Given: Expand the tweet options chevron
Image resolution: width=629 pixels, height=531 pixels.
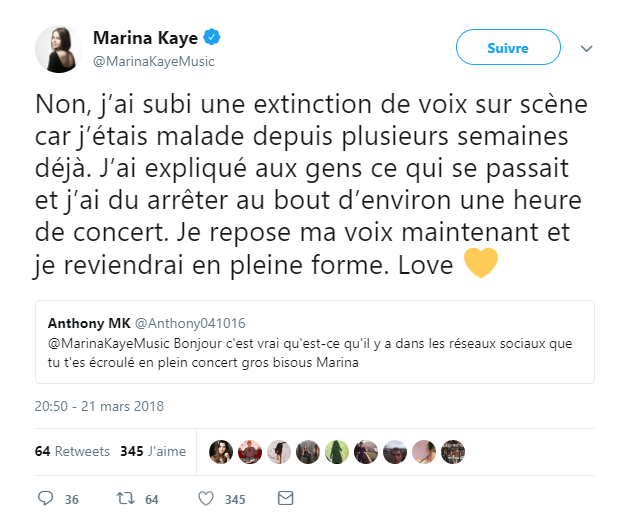Looking at the screenshot, I should pyautogui.click(x=587, y=48).
